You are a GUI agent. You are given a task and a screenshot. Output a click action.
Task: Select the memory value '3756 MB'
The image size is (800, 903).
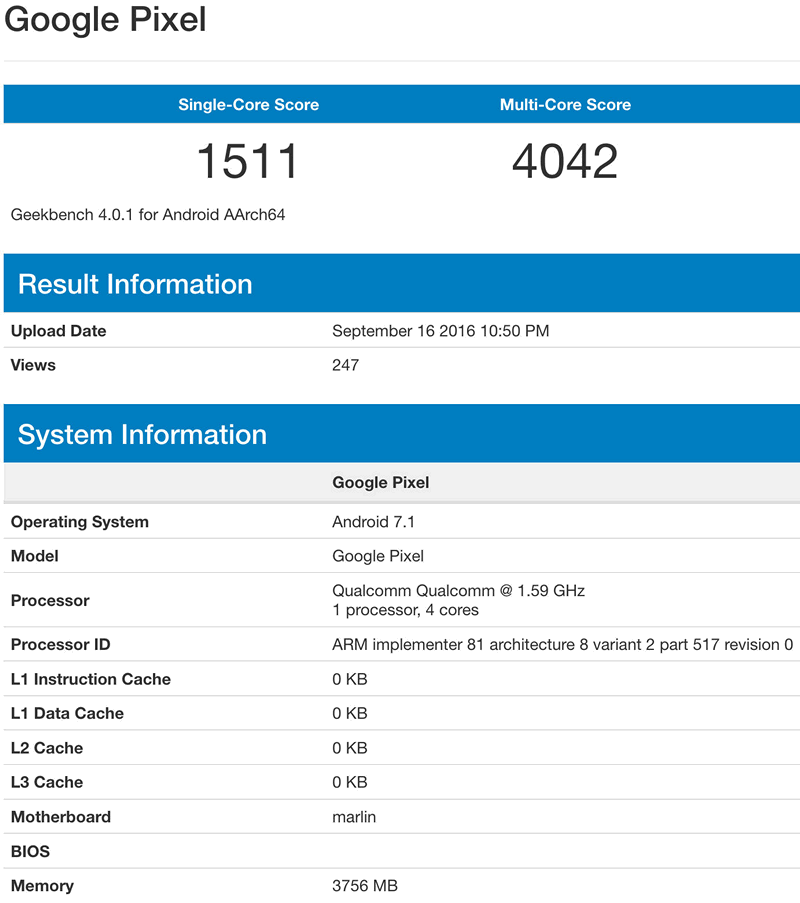click(365, 886)
